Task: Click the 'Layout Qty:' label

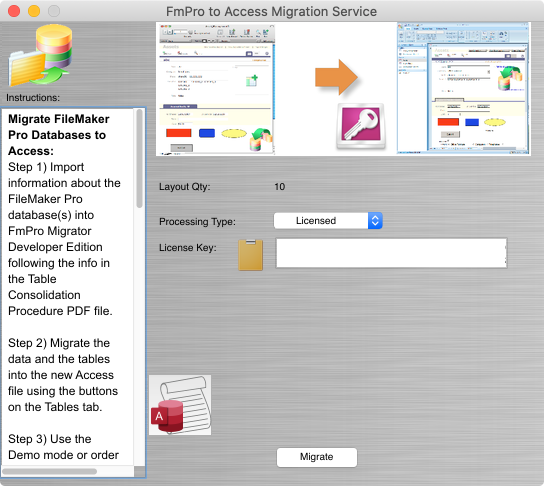Action: [x=185, y=187]
